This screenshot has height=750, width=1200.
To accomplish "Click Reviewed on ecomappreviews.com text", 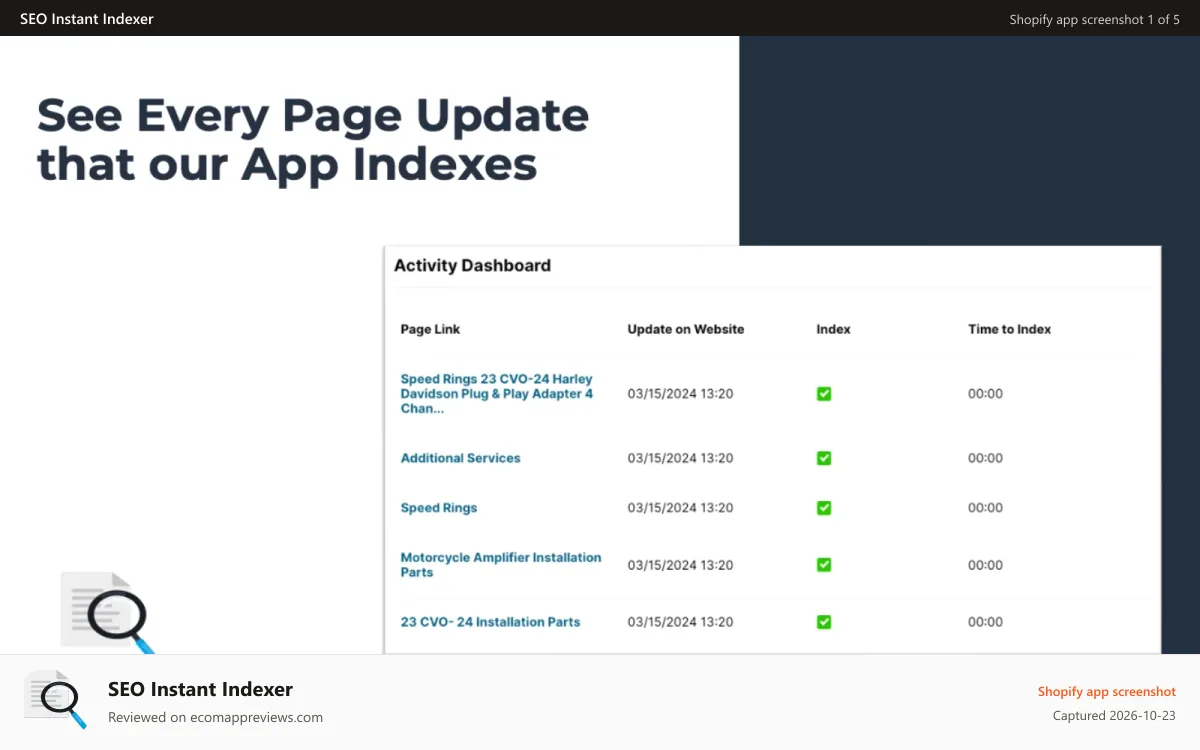I will (x=215, y=717).
